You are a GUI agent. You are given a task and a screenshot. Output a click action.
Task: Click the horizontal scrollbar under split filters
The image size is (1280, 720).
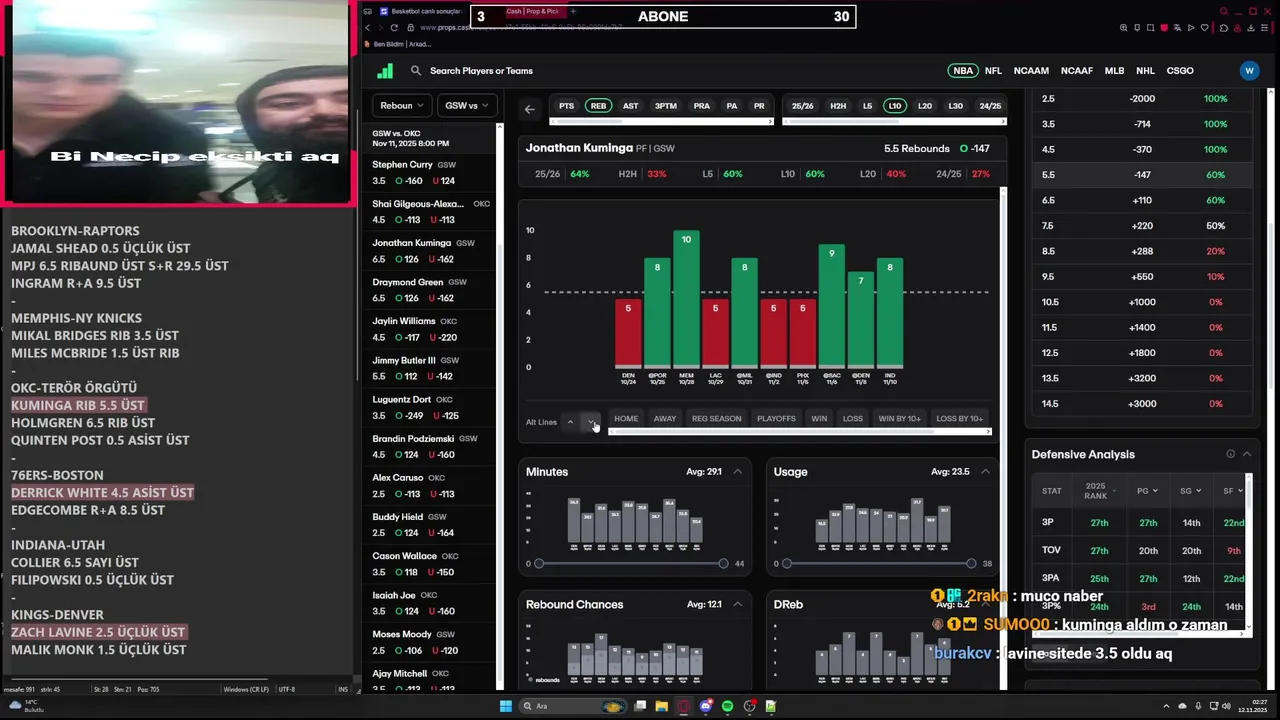point(799,432)
